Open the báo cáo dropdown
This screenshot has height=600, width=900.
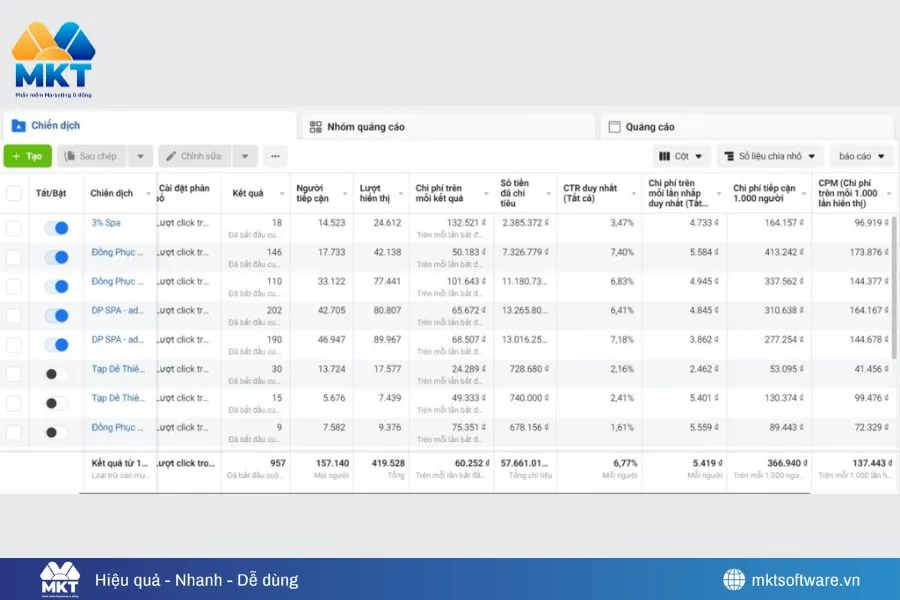[x=858, y=156]
